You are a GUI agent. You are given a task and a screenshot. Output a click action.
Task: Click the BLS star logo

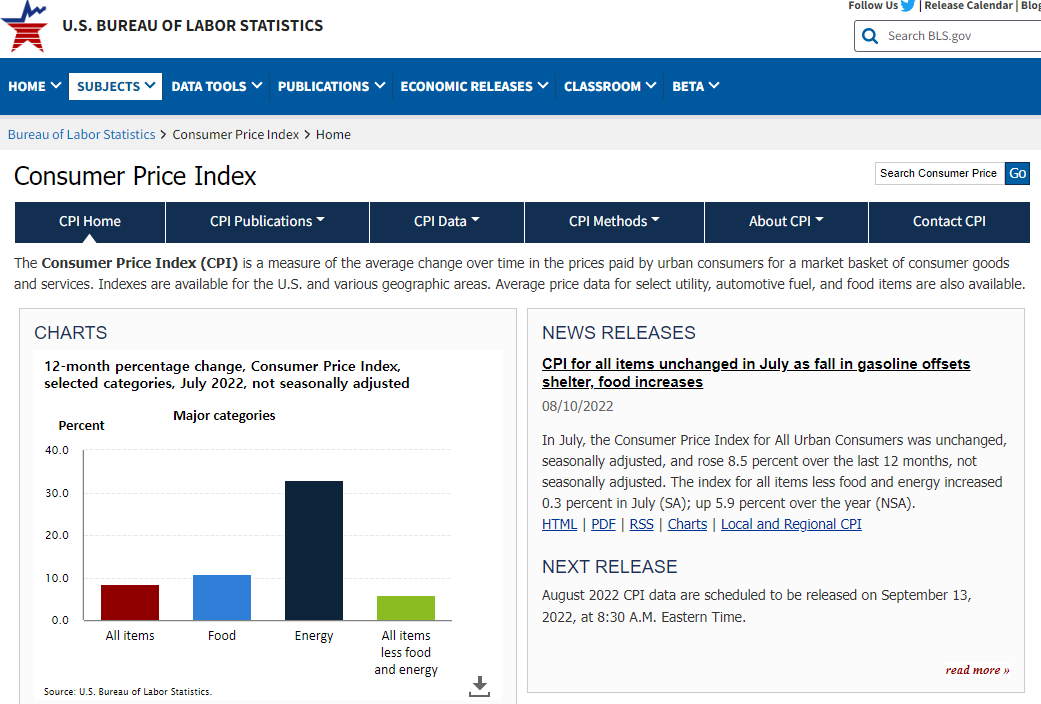[x=25, y=27]
